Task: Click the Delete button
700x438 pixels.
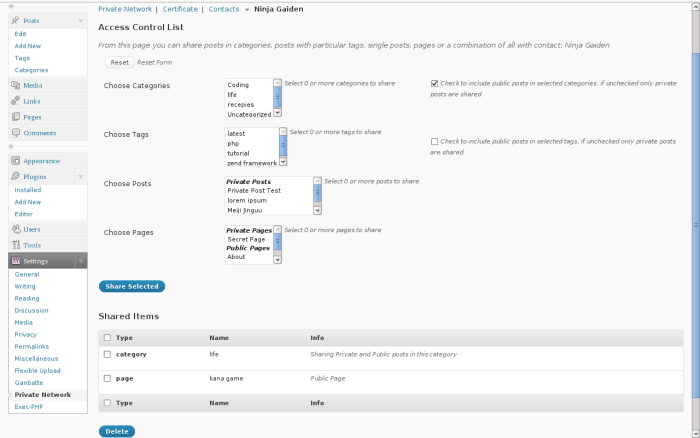Action: (x=117, y=431)
